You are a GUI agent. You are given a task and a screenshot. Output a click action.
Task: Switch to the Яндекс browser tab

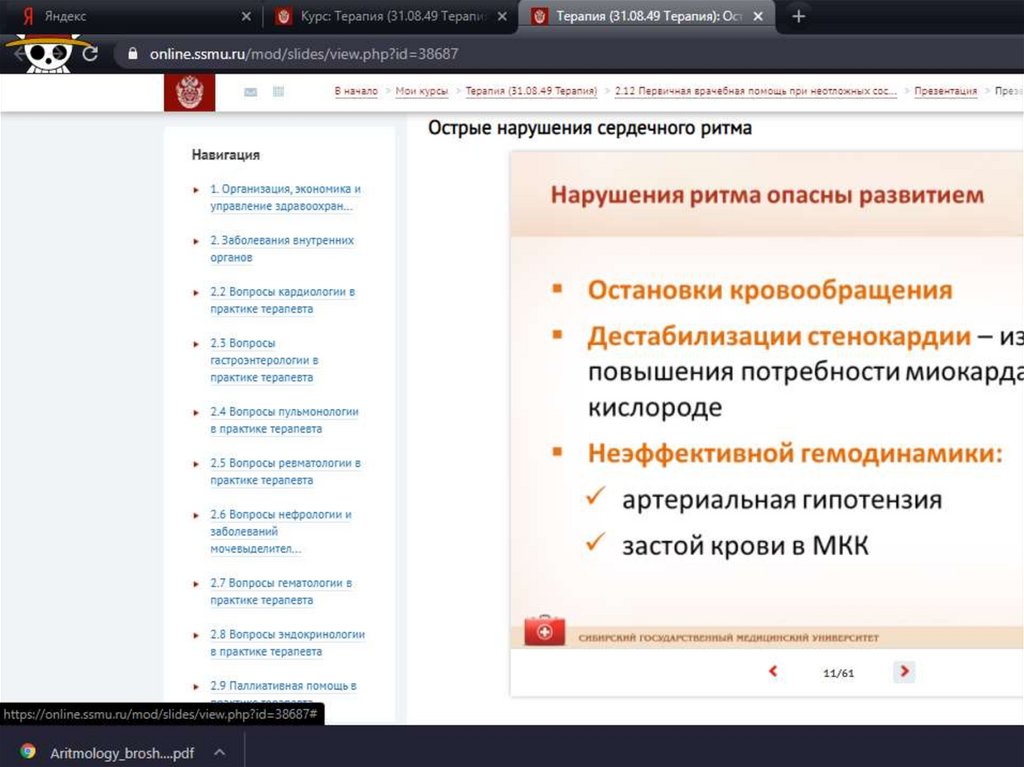pos(130,17)
